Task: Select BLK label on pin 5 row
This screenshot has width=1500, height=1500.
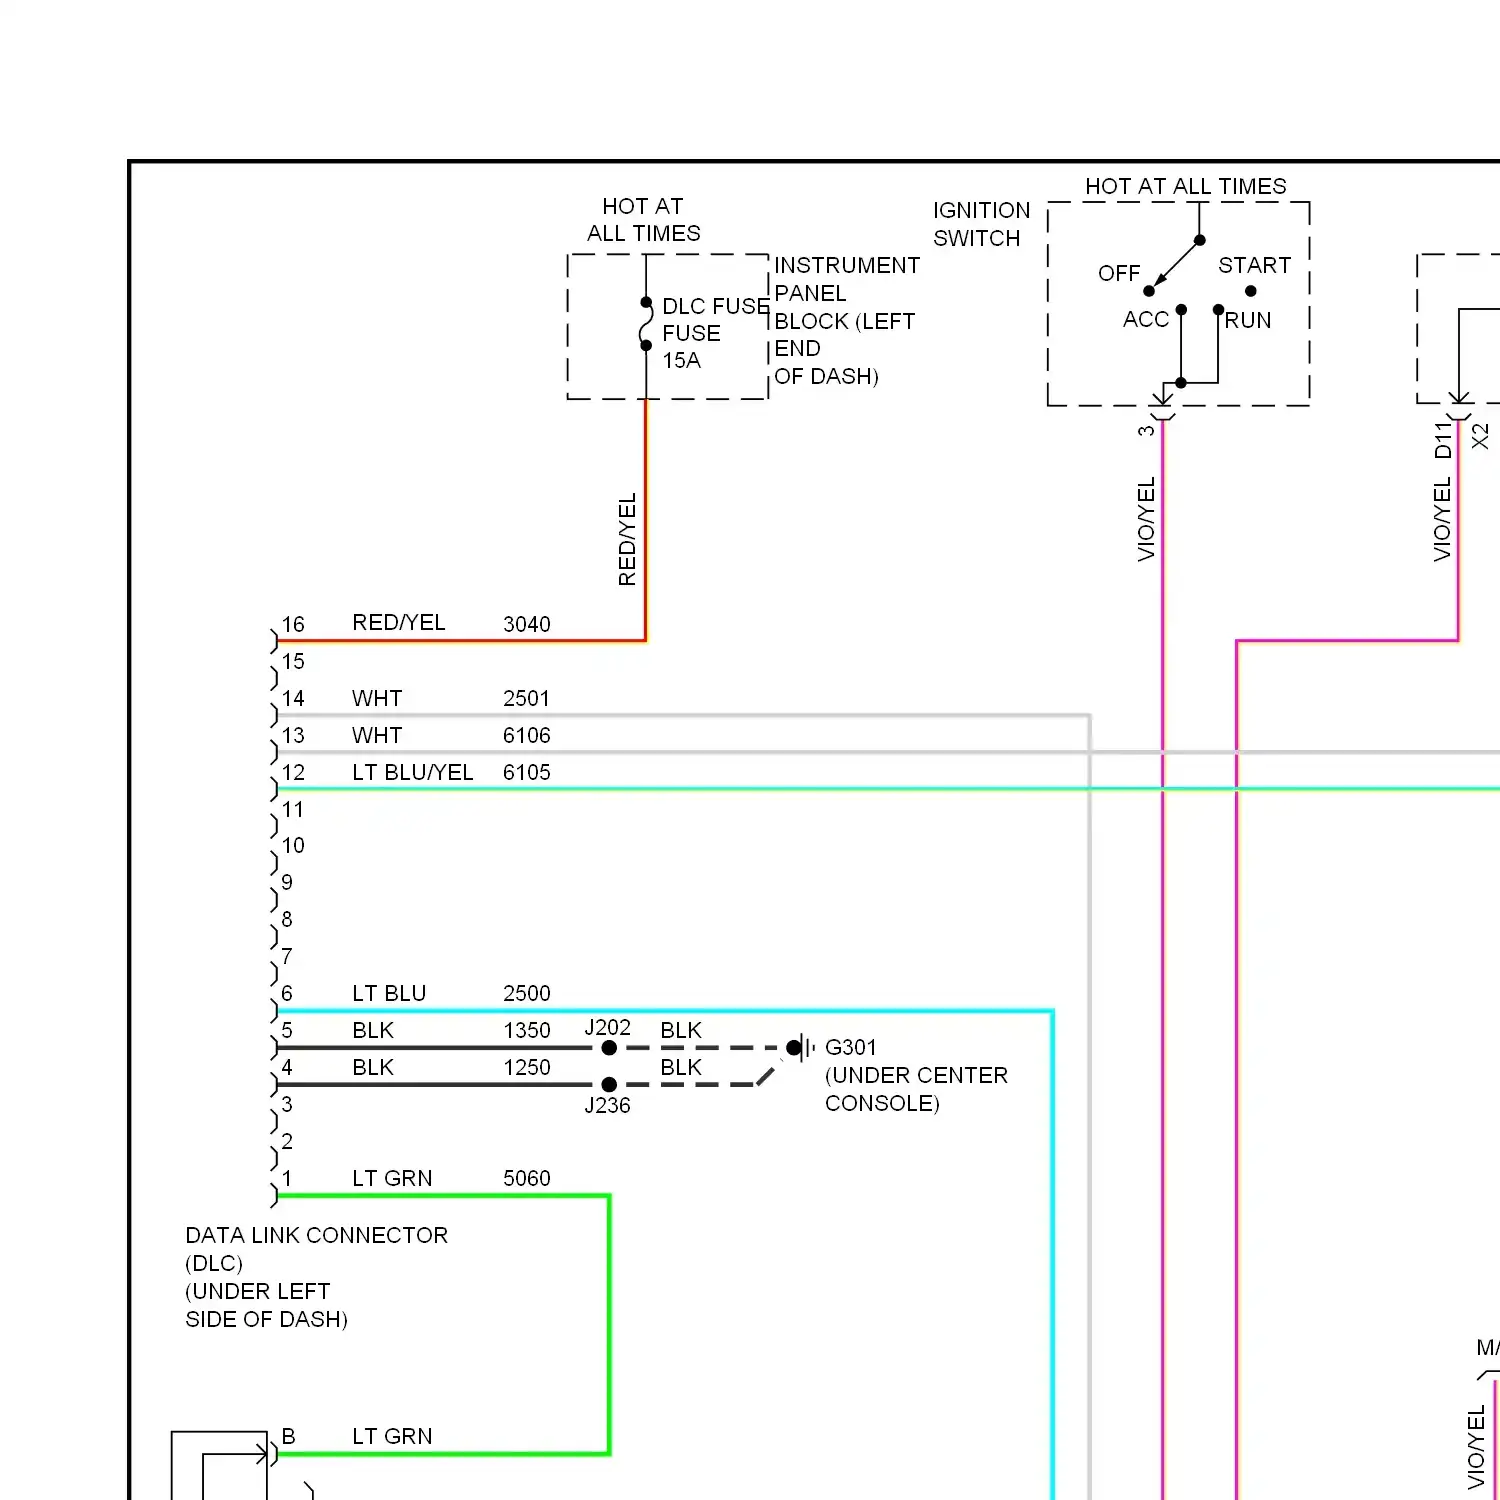Action: (373, 1030)
